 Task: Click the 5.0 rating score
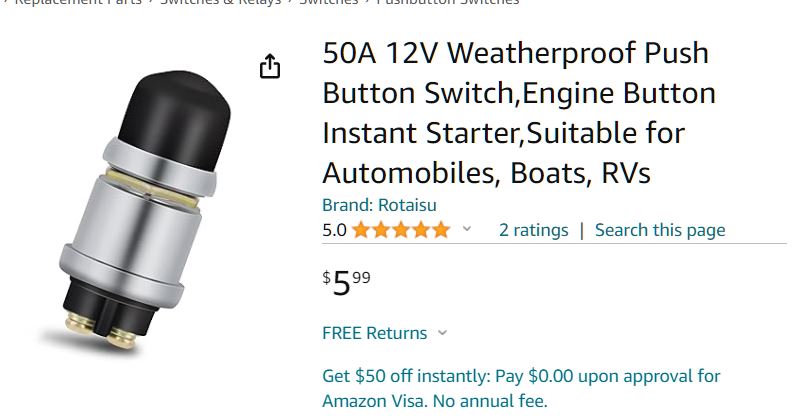pyautogui.click(x=334, y=230)
